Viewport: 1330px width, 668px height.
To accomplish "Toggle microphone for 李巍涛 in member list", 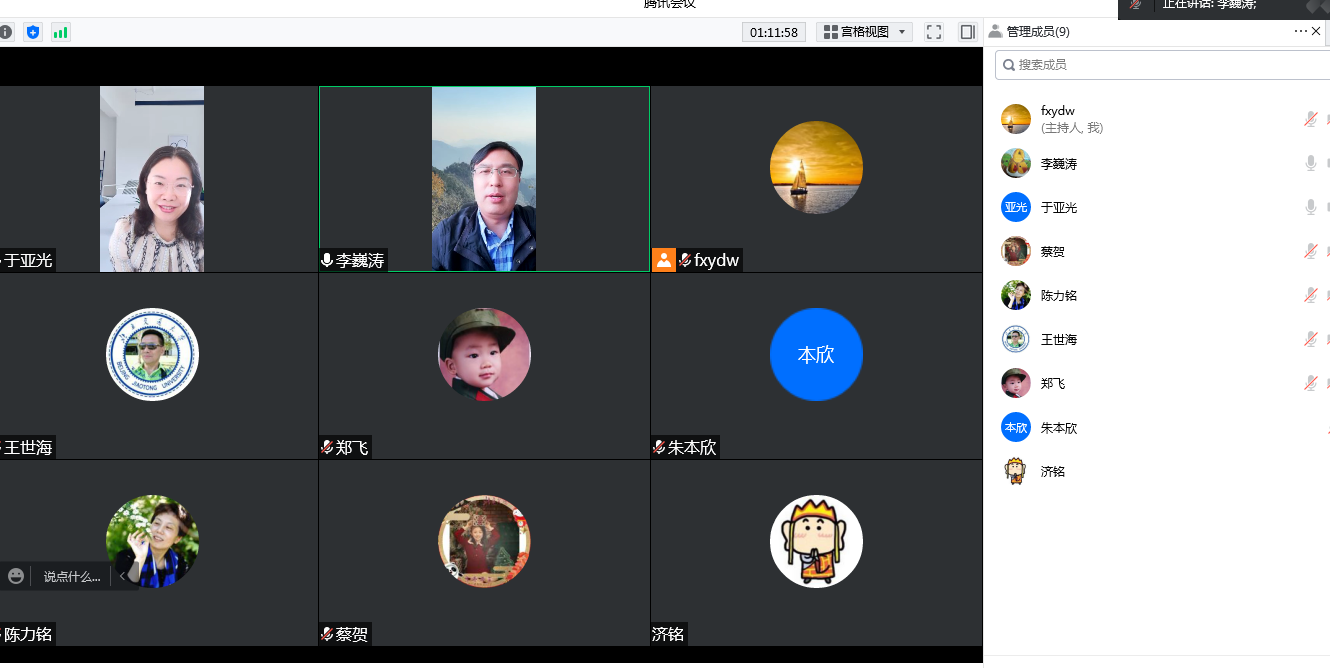I will coord(1310,163).
